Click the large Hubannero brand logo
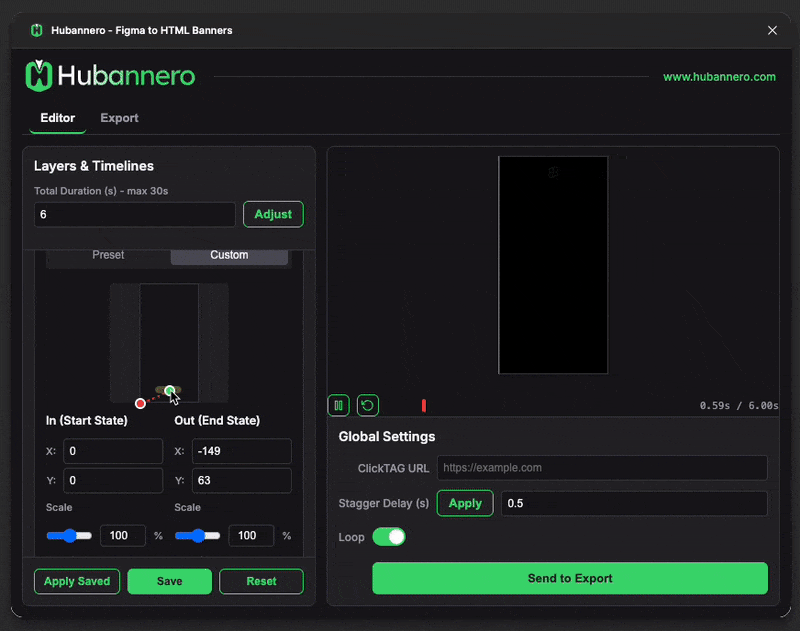 110,76
